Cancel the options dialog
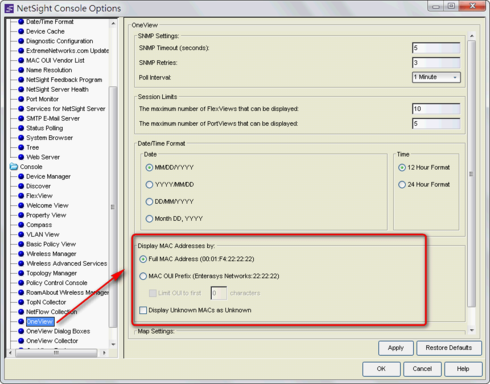This screenshot has width=490, height=384. [422, 369]
